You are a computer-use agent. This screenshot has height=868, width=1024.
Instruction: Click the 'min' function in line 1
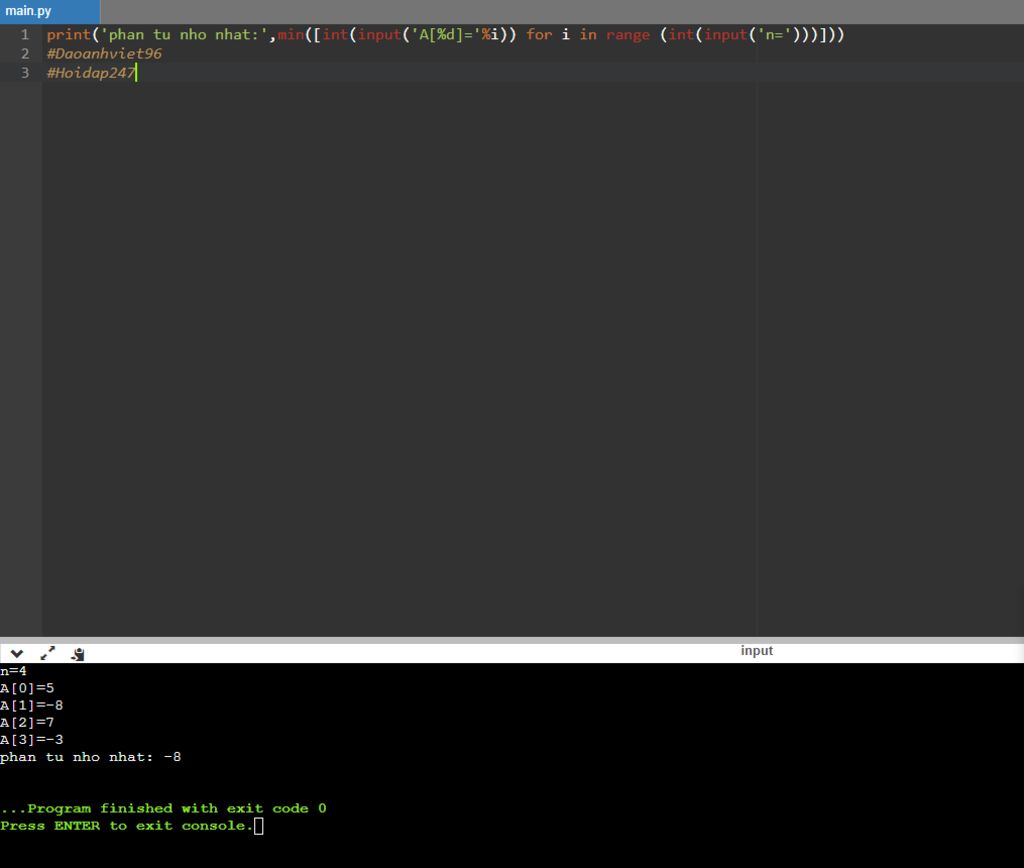(291, 35)
